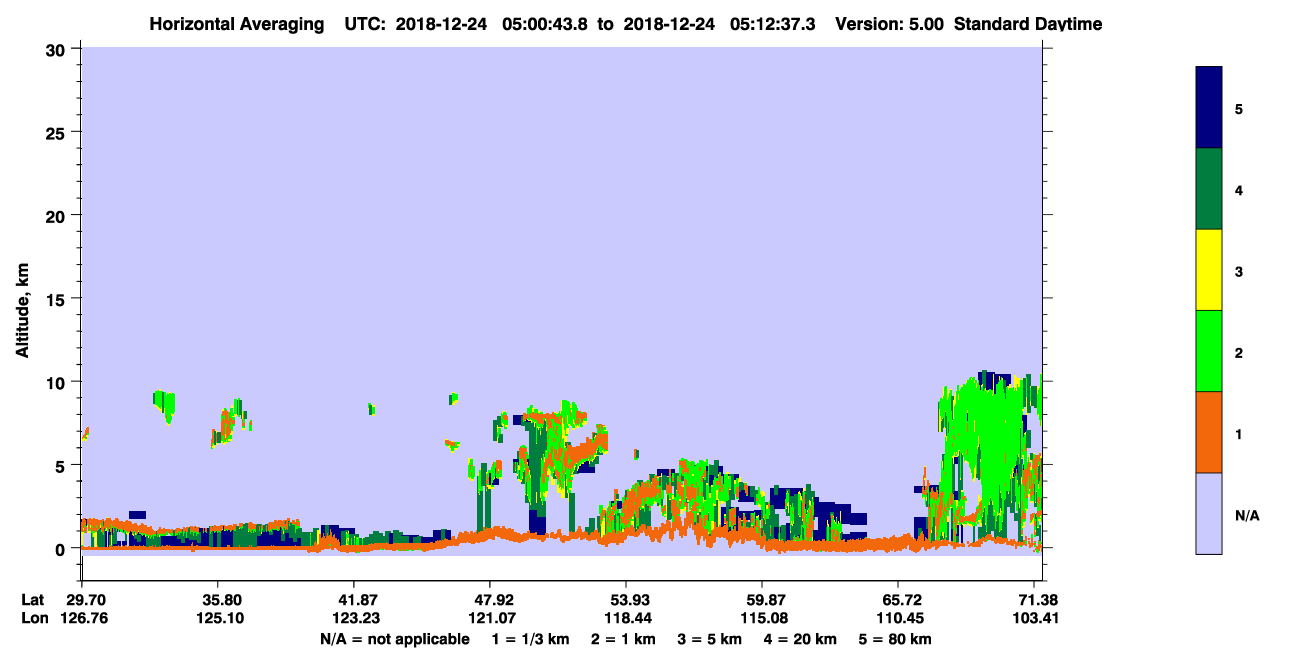Click the color bar label '5'
The height and width of the screenshot is (667, 1300).
click(x=1239, y=109)
